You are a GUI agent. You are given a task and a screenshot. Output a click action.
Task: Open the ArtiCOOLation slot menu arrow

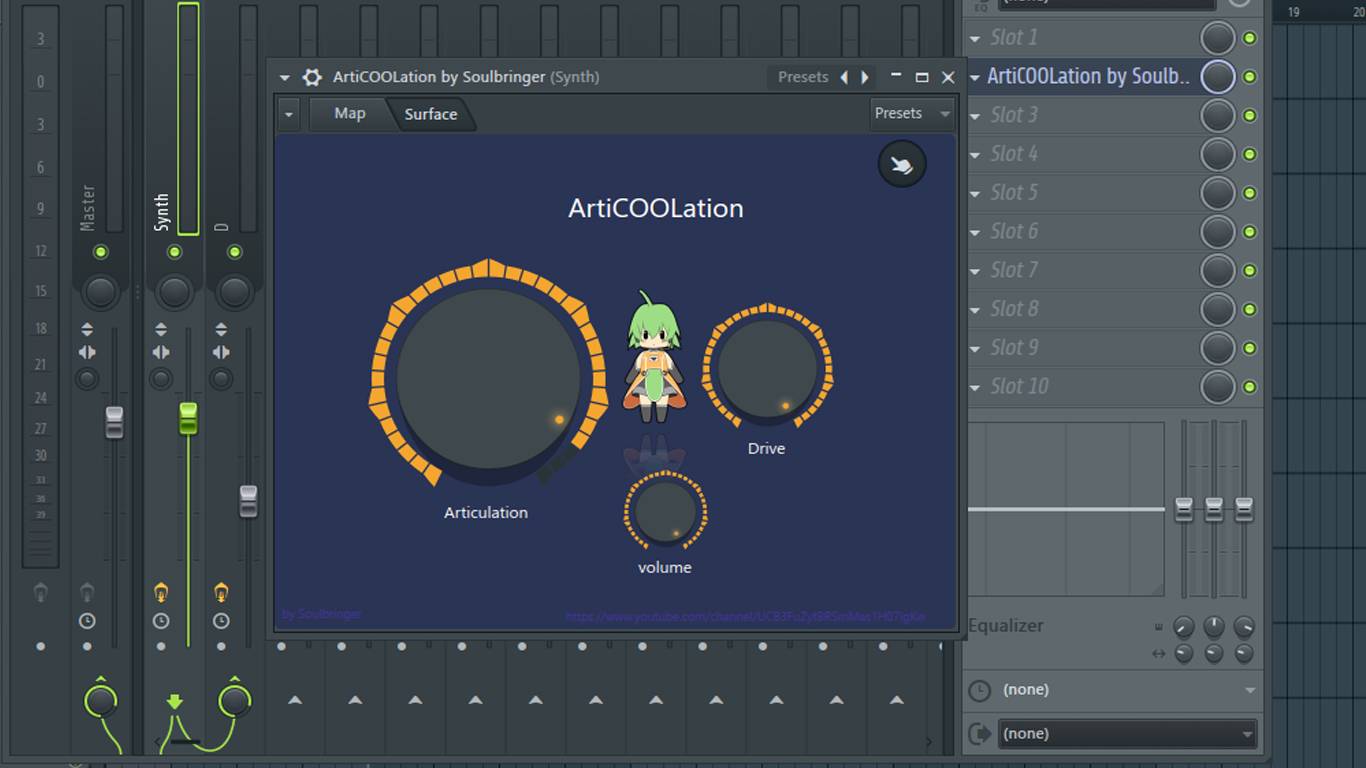[x=975, y=77]
